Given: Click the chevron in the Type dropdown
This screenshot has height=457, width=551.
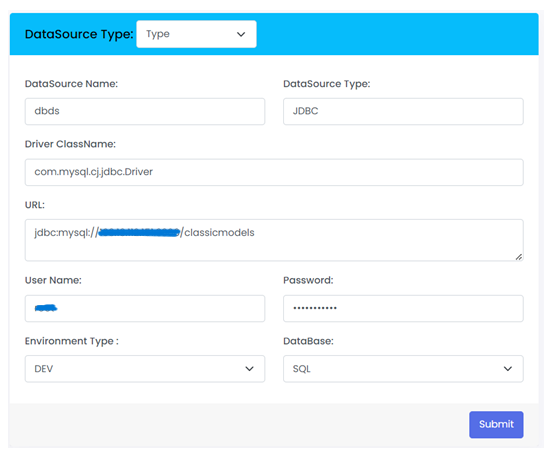Looking at the screenshot, I should [x=241, y=34].
